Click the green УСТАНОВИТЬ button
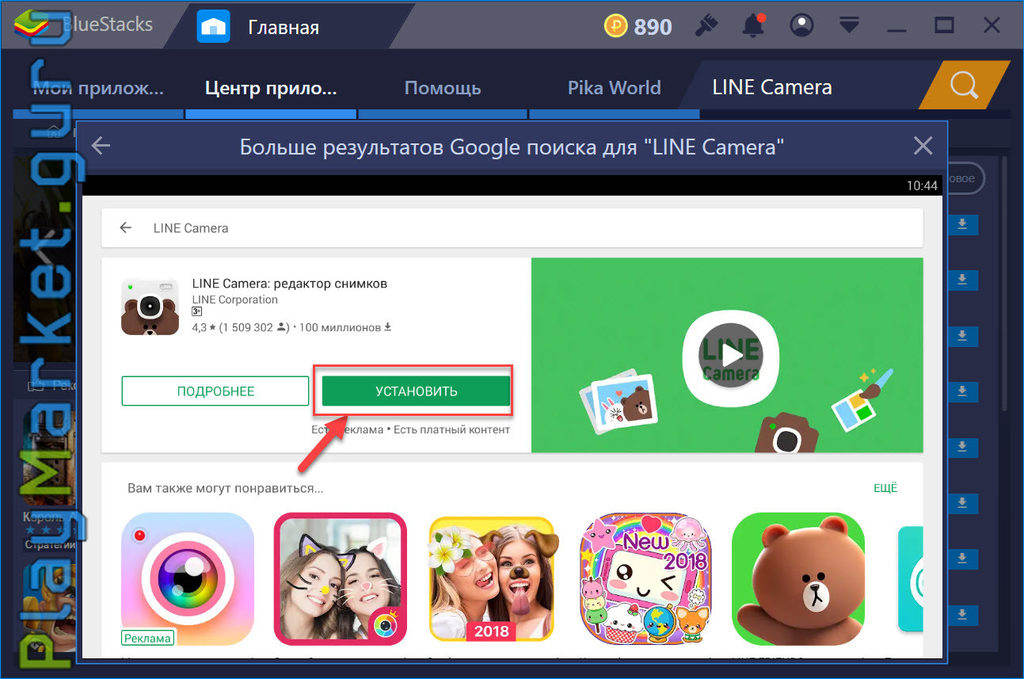Screen dimensions: 1024x679 tap(416, 391)
